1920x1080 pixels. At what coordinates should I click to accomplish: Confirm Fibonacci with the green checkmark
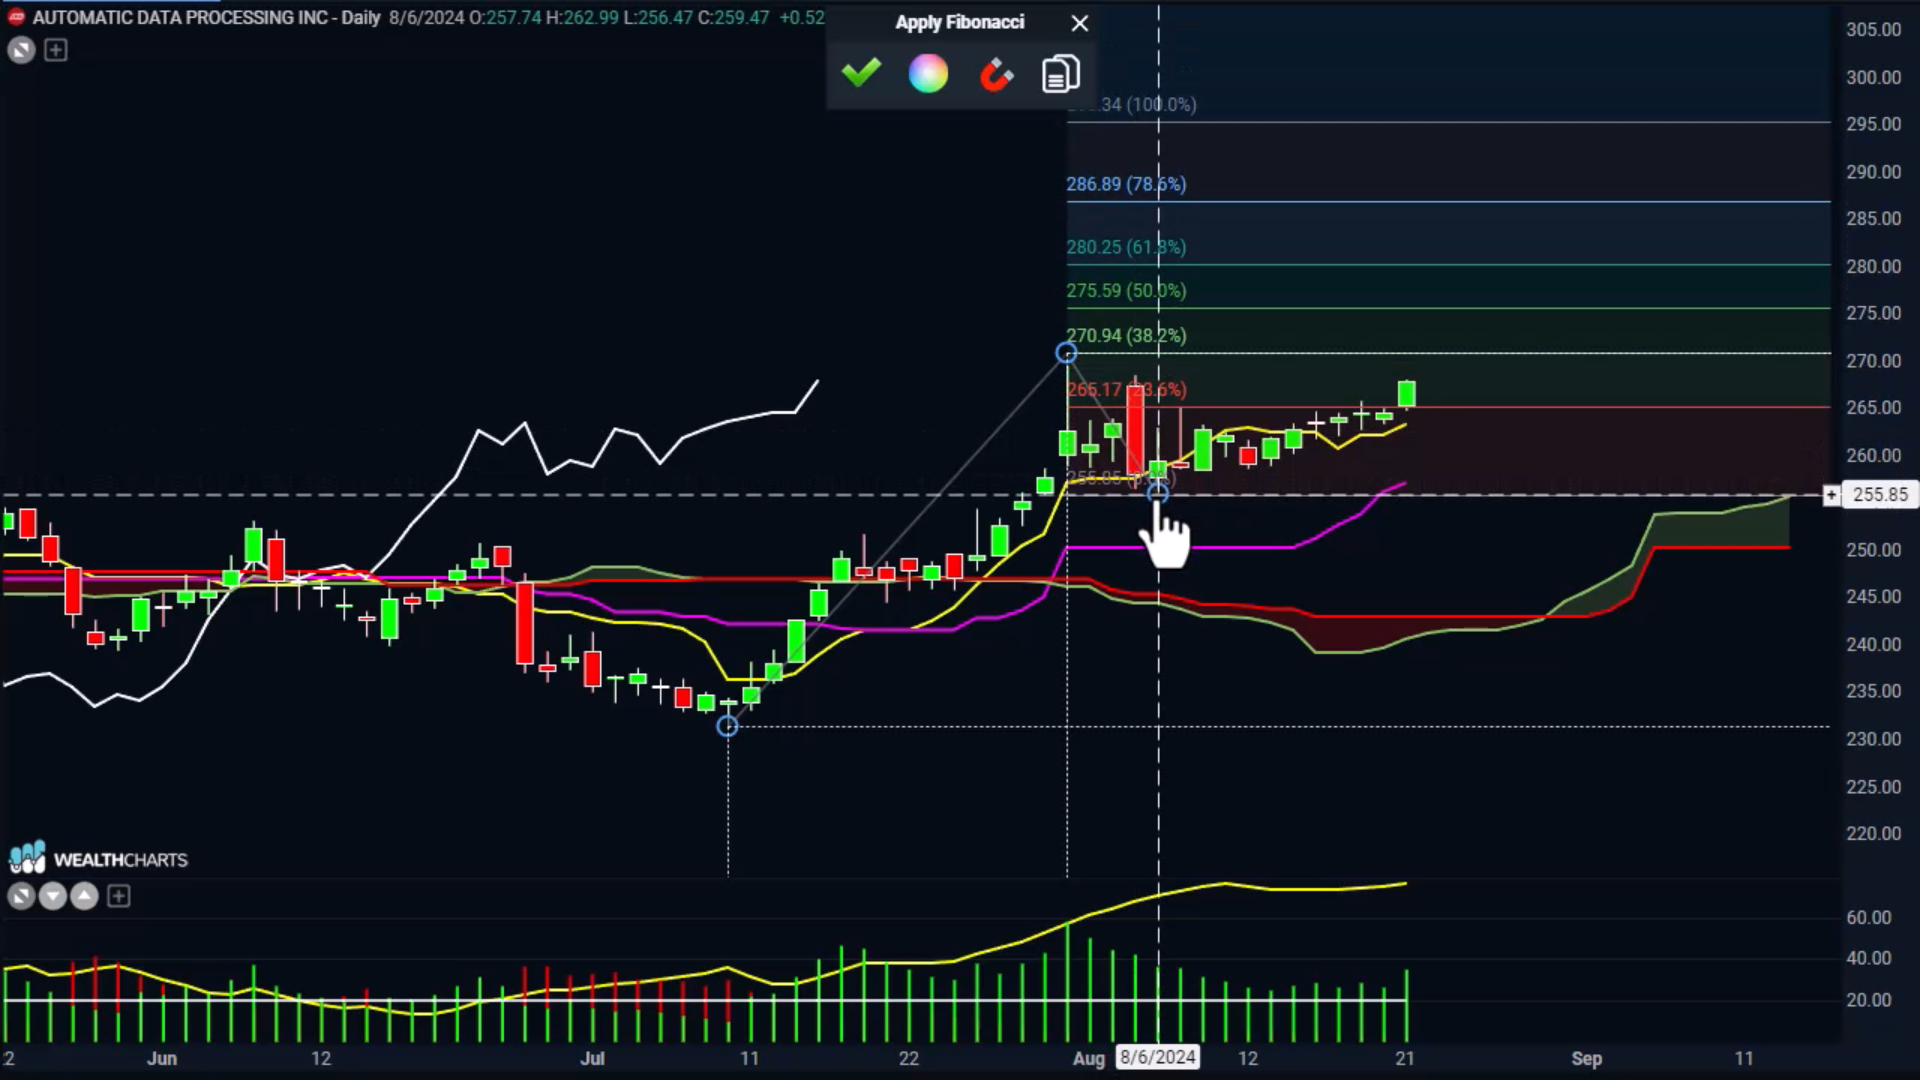[x=861, y=73]
